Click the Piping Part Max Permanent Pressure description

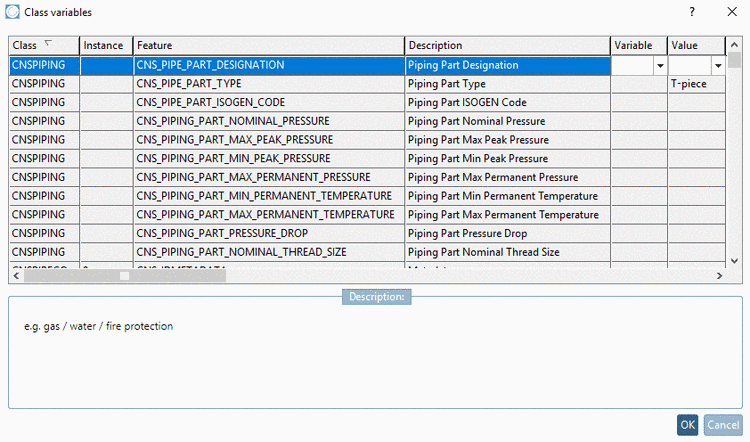pyautogui.click(x=507, y=177)
